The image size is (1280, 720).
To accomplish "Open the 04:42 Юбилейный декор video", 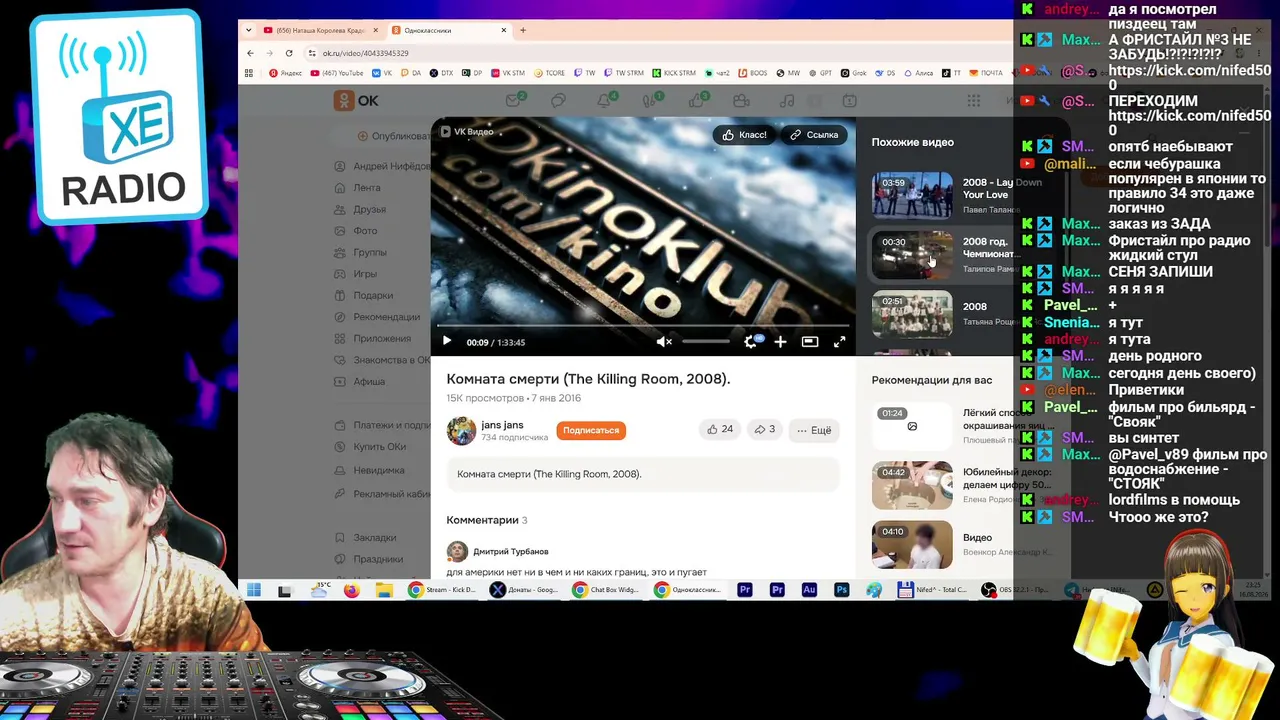I will tap(912, 485).
